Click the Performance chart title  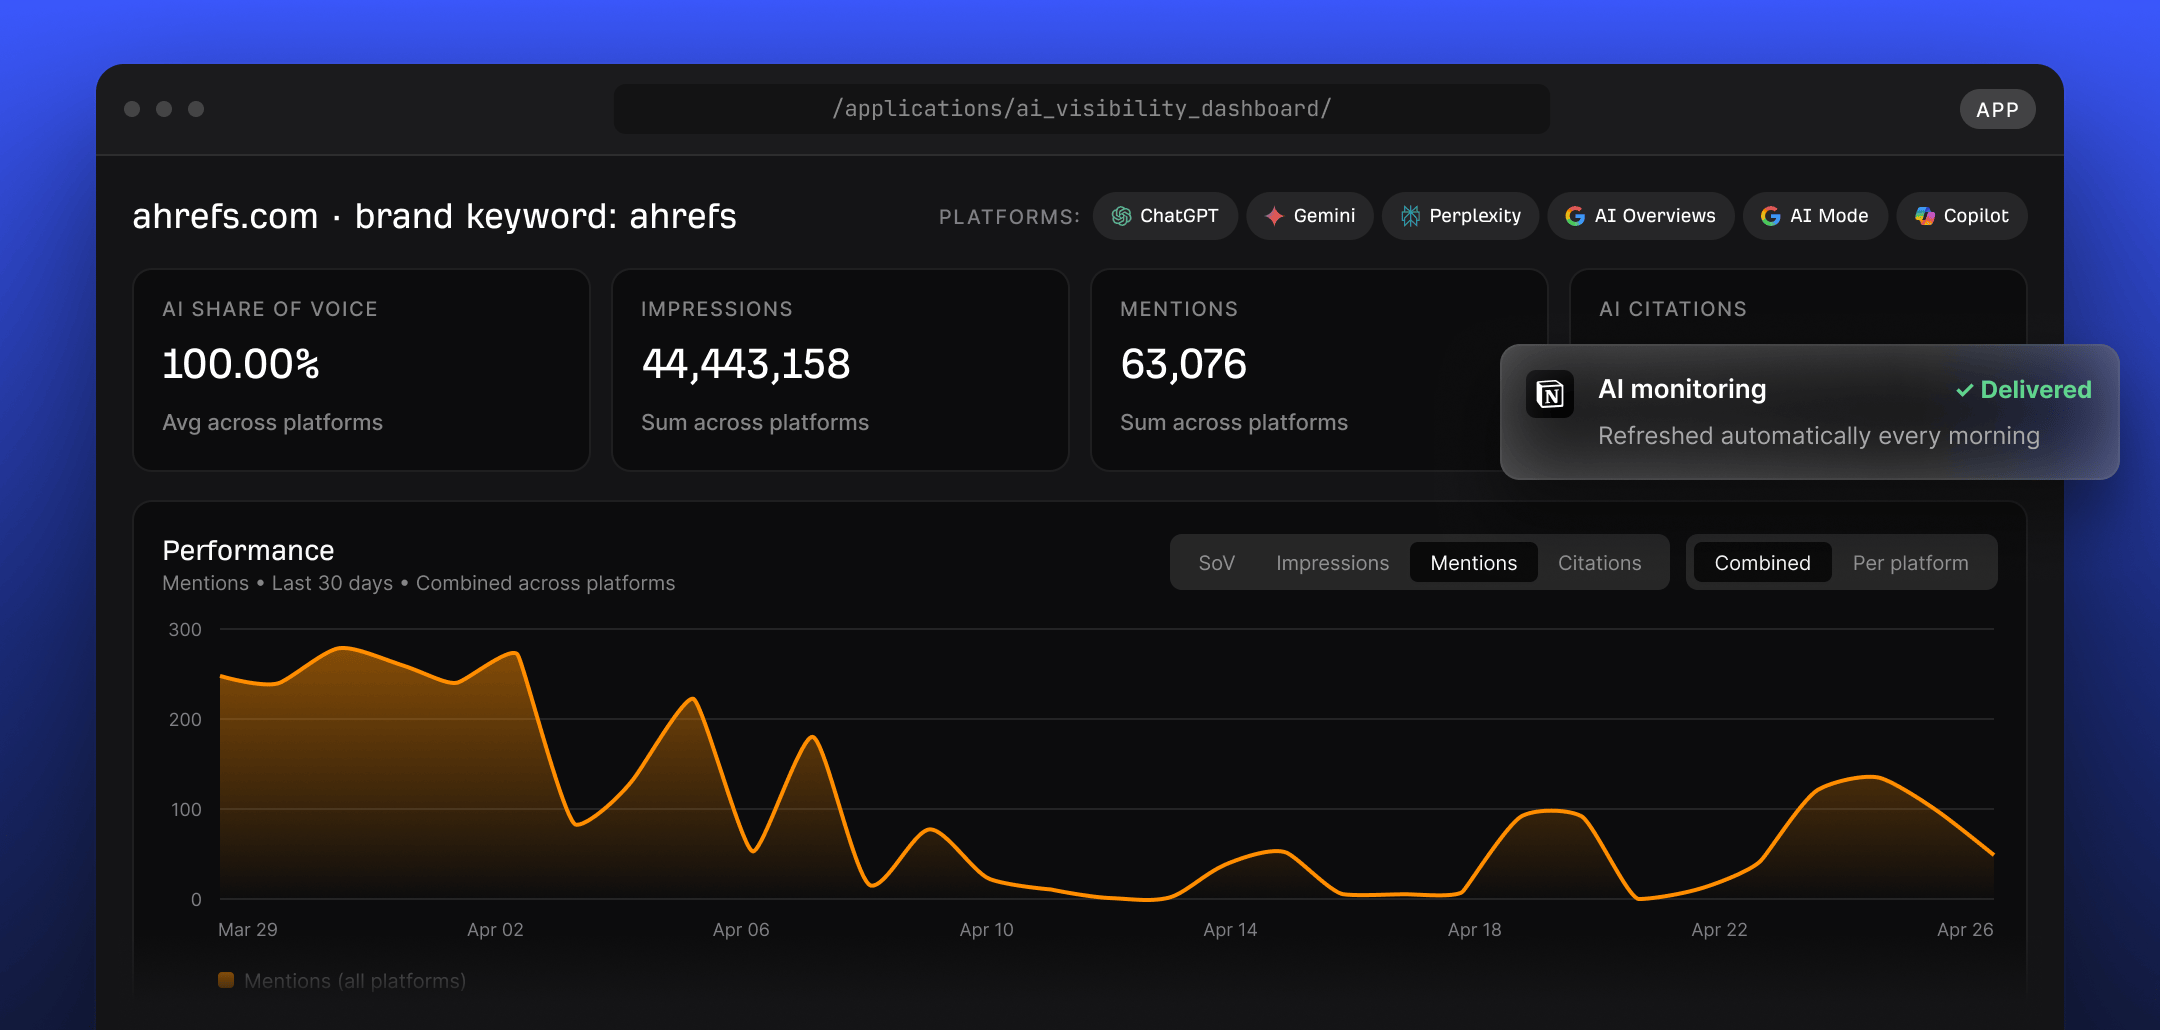tap(248, 550)
